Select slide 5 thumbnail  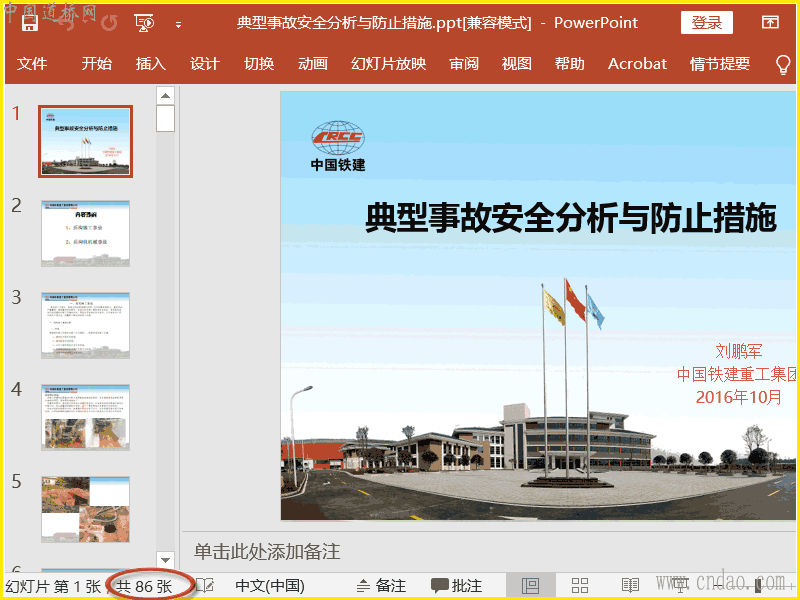pos(85,509)
